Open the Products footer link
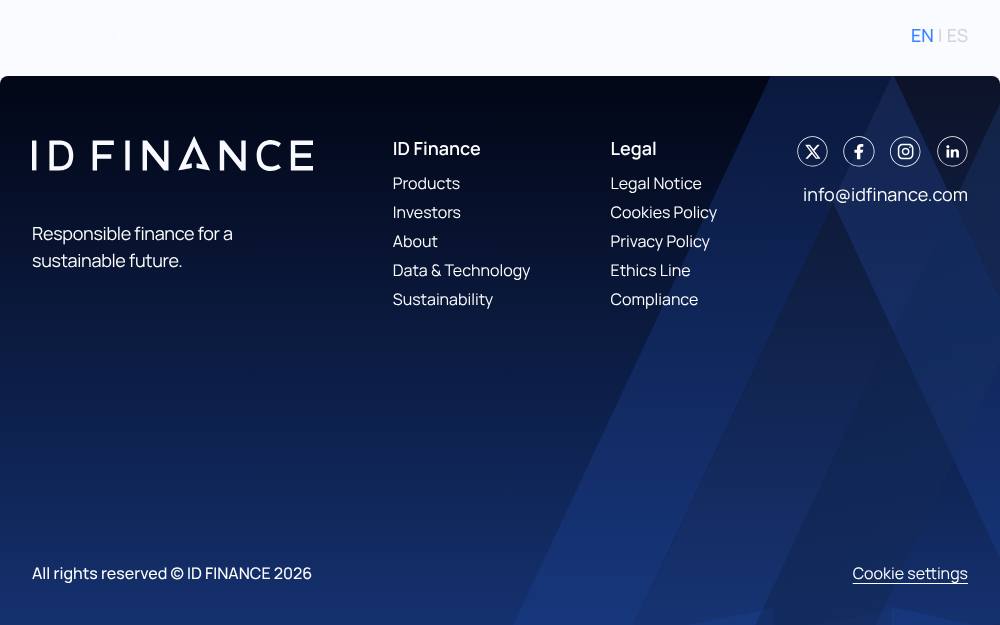 [x=426, y=184]
